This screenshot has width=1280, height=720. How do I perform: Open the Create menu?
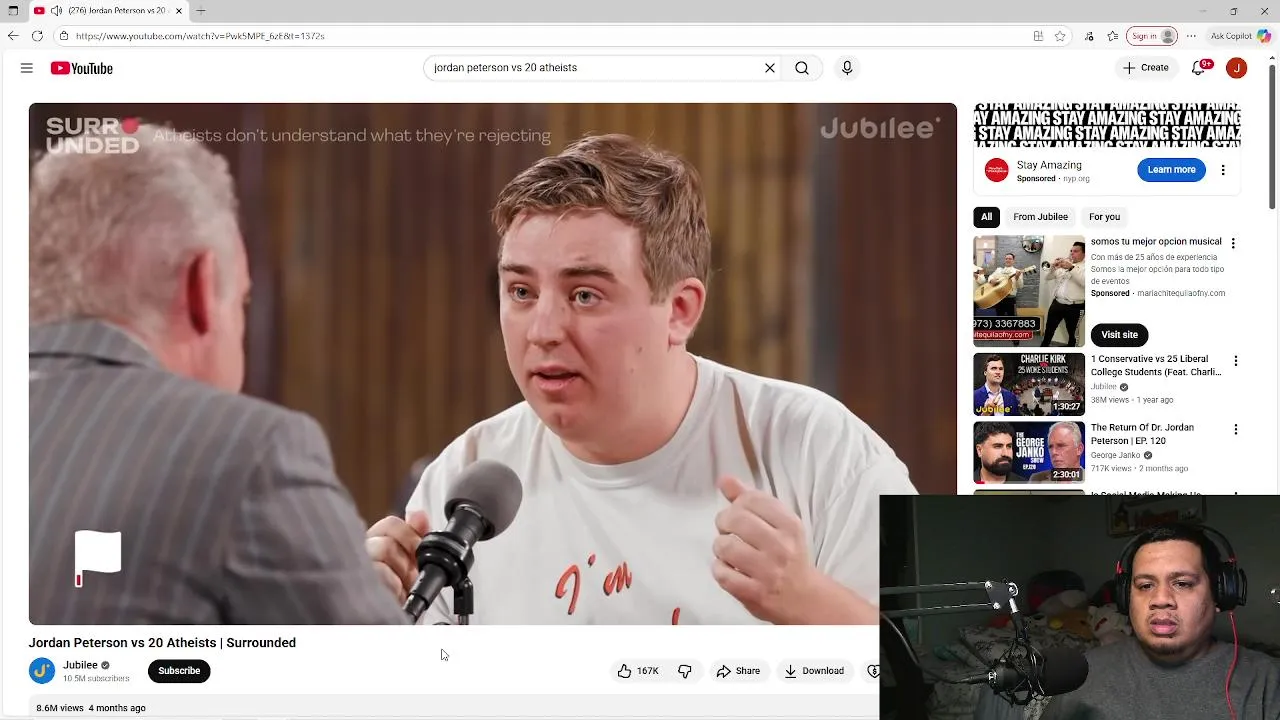click(1145, 68)
